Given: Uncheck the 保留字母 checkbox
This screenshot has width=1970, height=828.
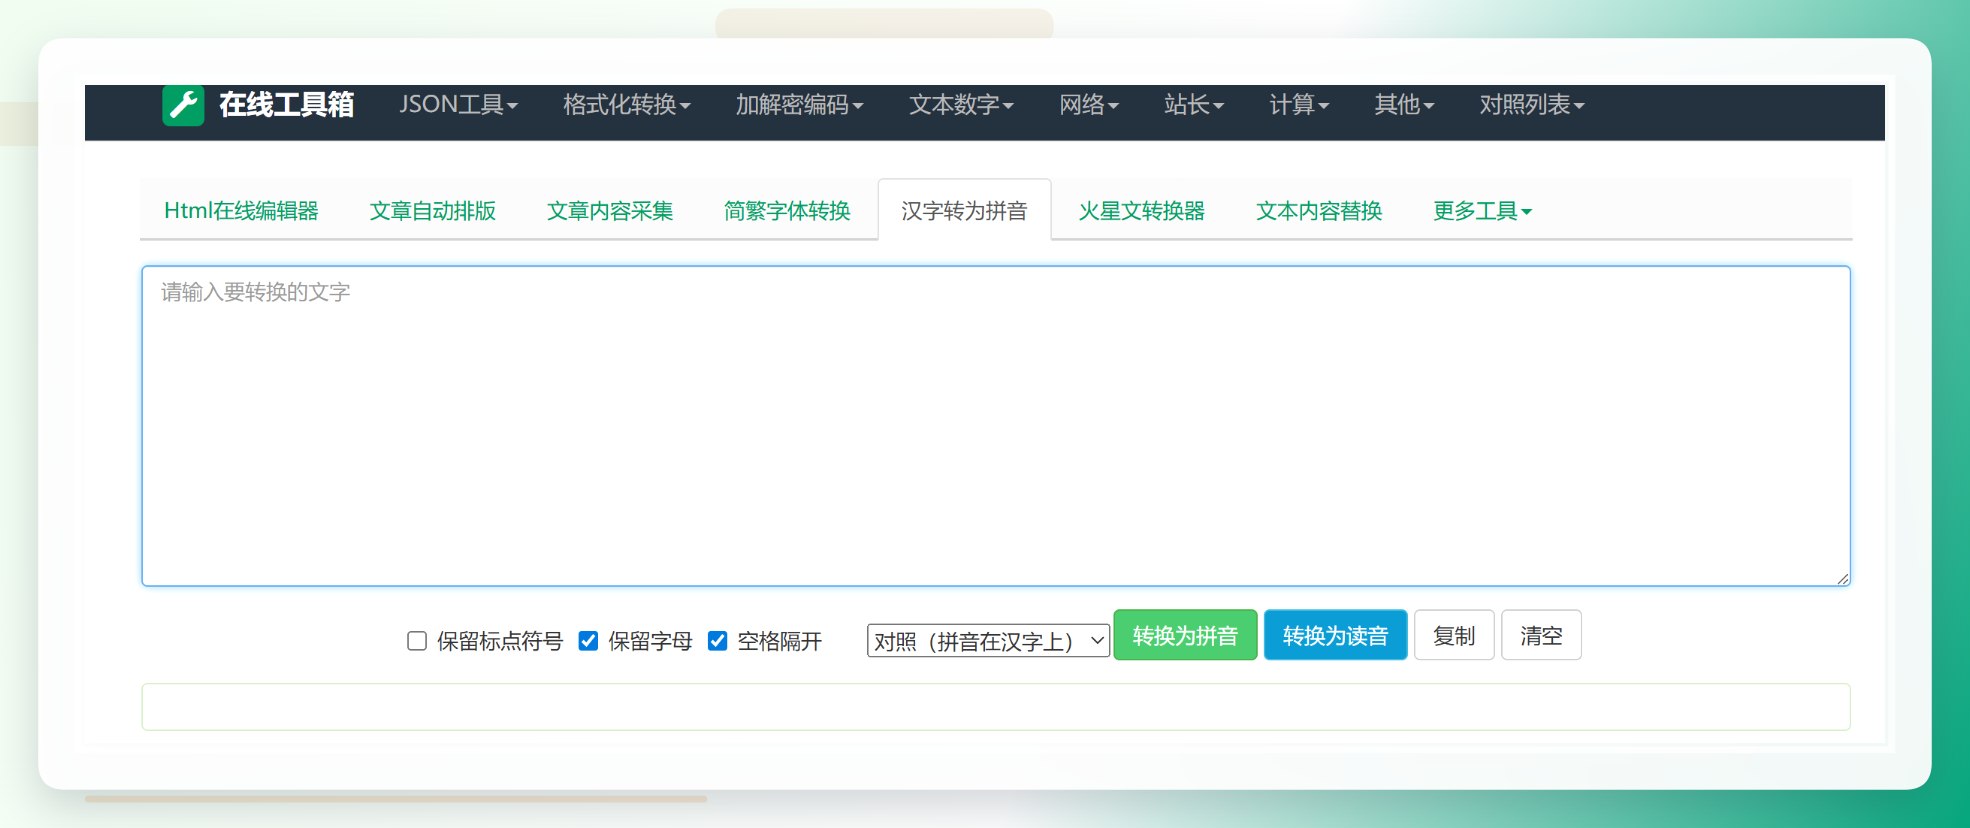Looking at the screenshot, I should 588,641.
